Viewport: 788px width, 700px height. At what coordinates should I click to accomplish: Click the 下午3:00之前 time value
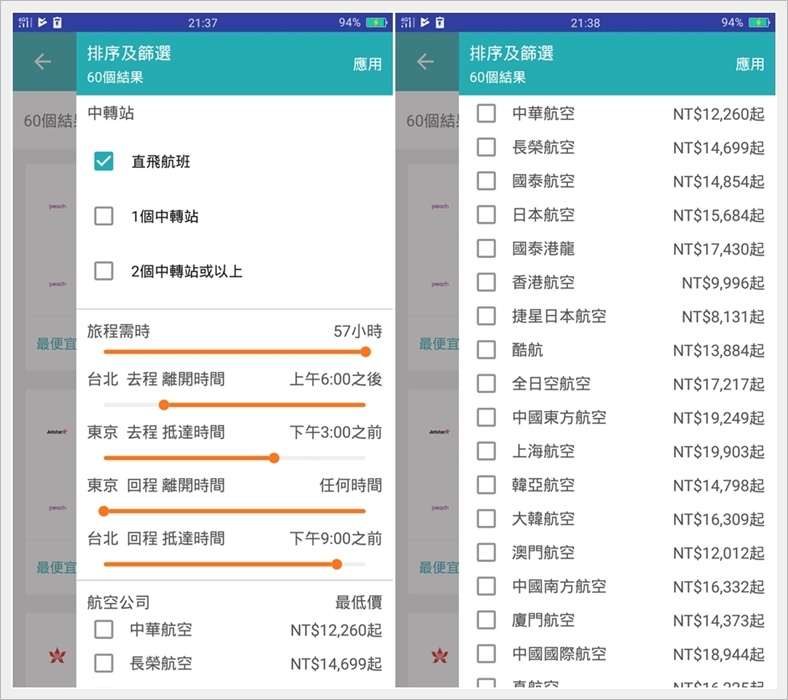point(336,432)
